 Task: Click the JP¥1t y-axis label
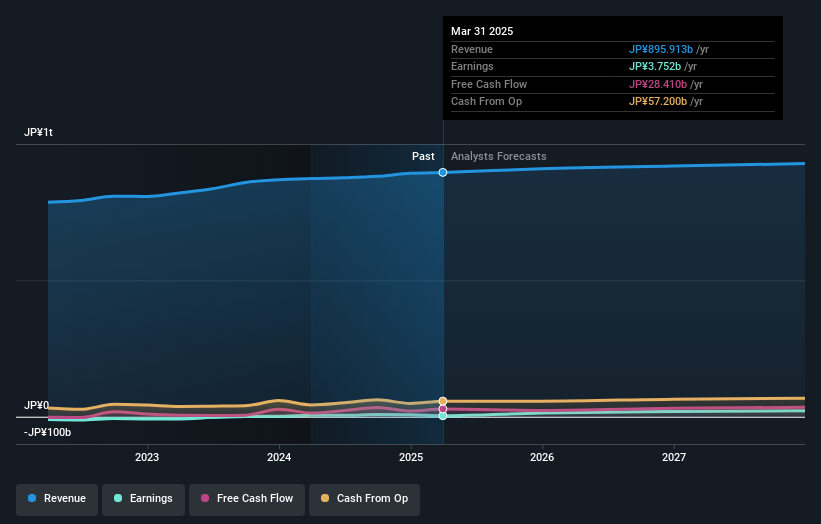38,132
